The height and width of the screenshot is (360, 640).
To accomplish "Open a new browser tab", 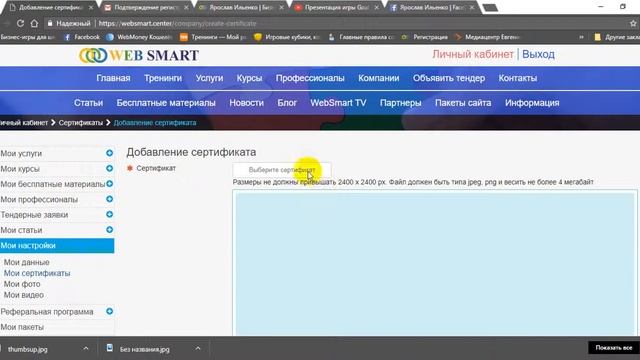I will point(490,8).
